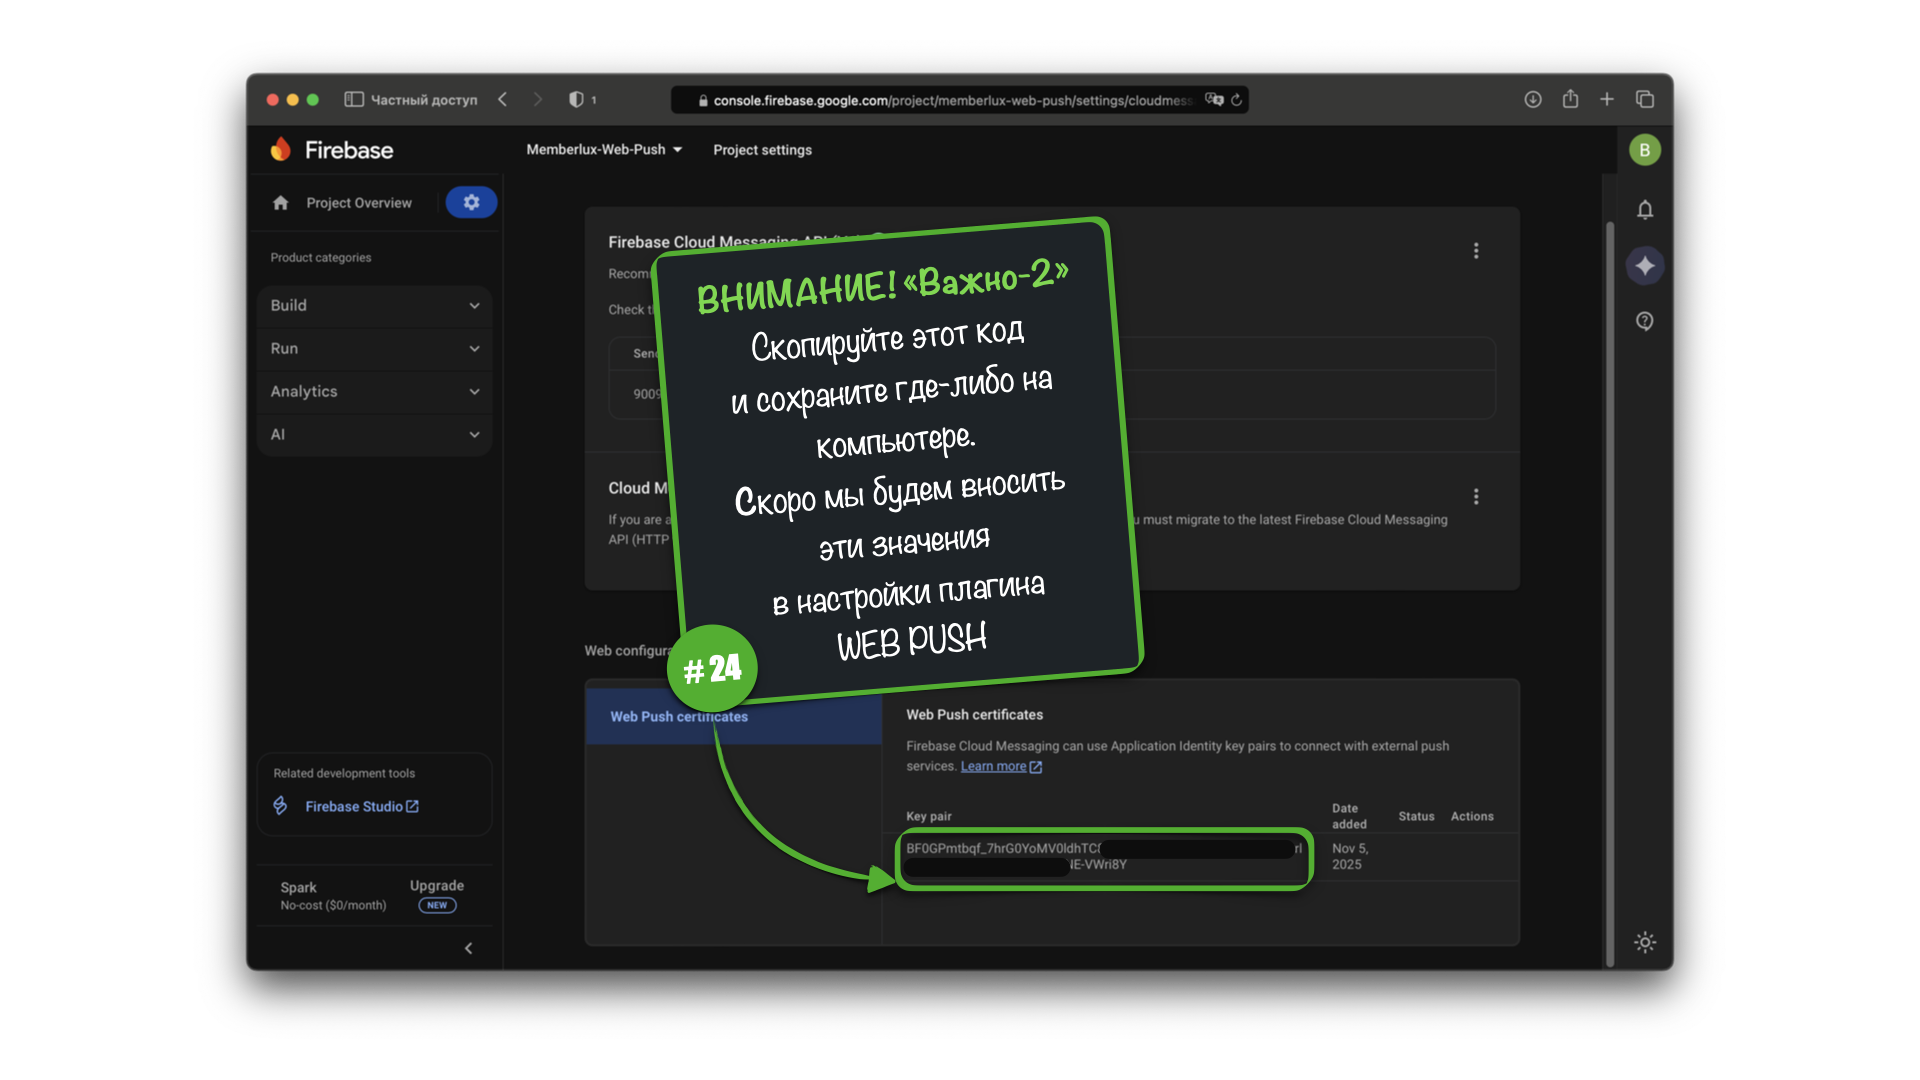The height and width of the screenshot is (1080, 1920).
Task: Click the Safari address bar URL
Action: point(950,100)
